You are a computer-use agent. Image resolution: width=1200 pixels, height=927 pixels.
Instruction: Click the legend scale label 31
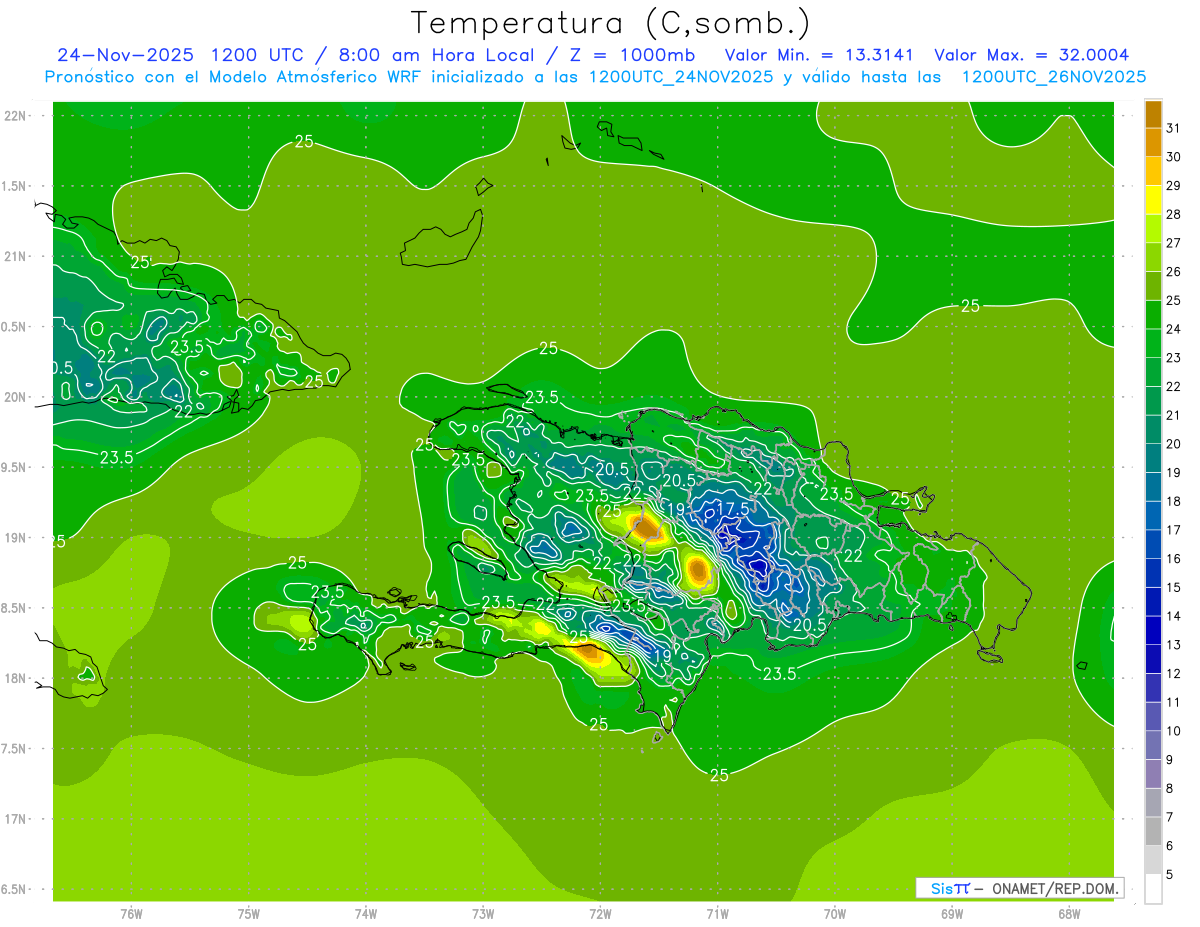[1173, 128]
